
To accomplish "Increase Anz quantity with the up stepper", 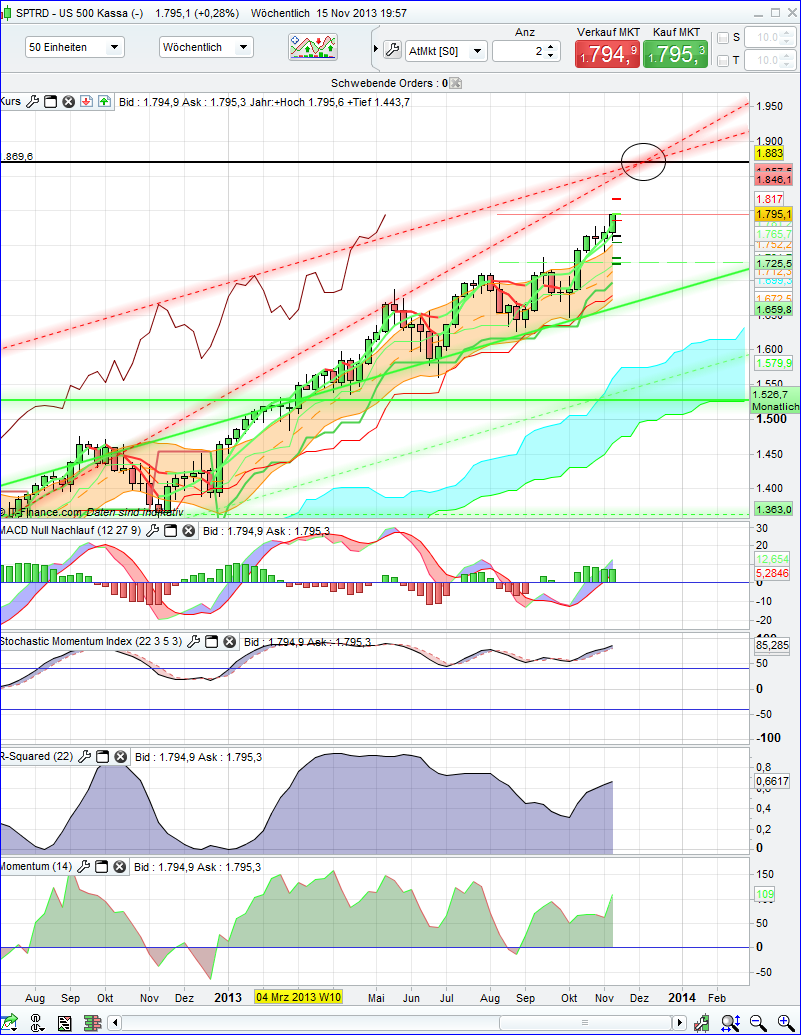I will 550,45.
